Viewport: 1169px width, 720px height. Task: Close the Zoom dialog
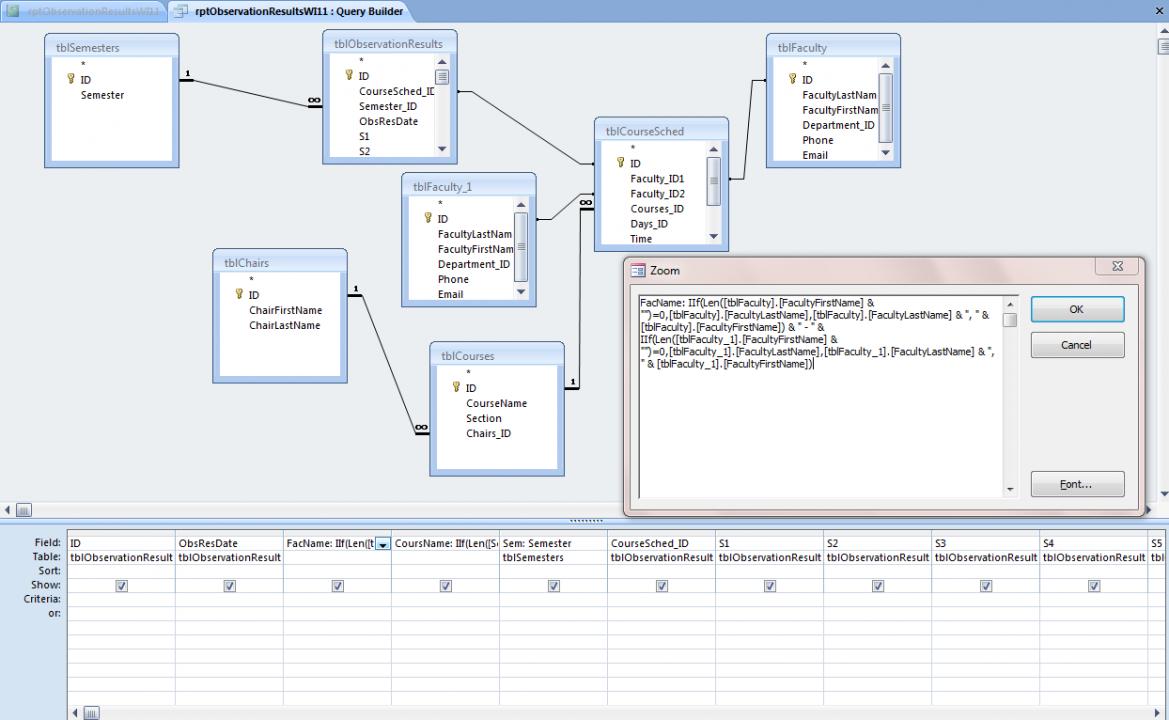tap(1118, 266)
